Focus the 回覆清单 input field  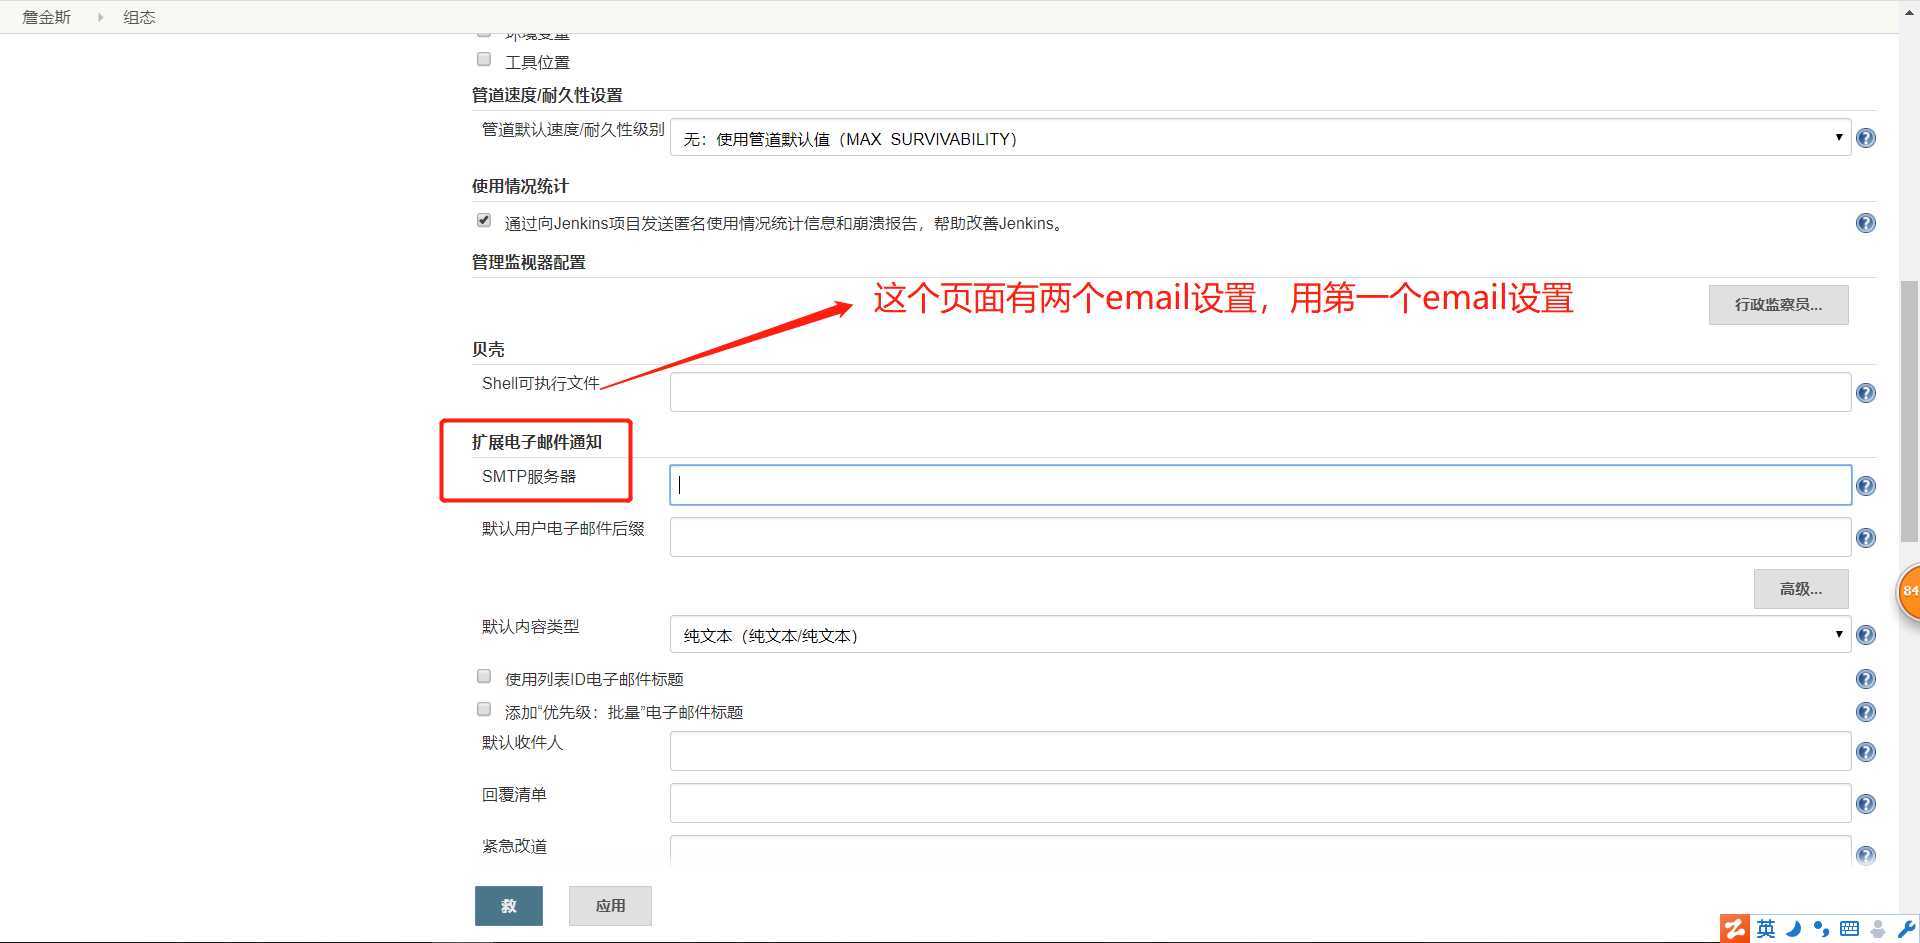pos(1260,803)
